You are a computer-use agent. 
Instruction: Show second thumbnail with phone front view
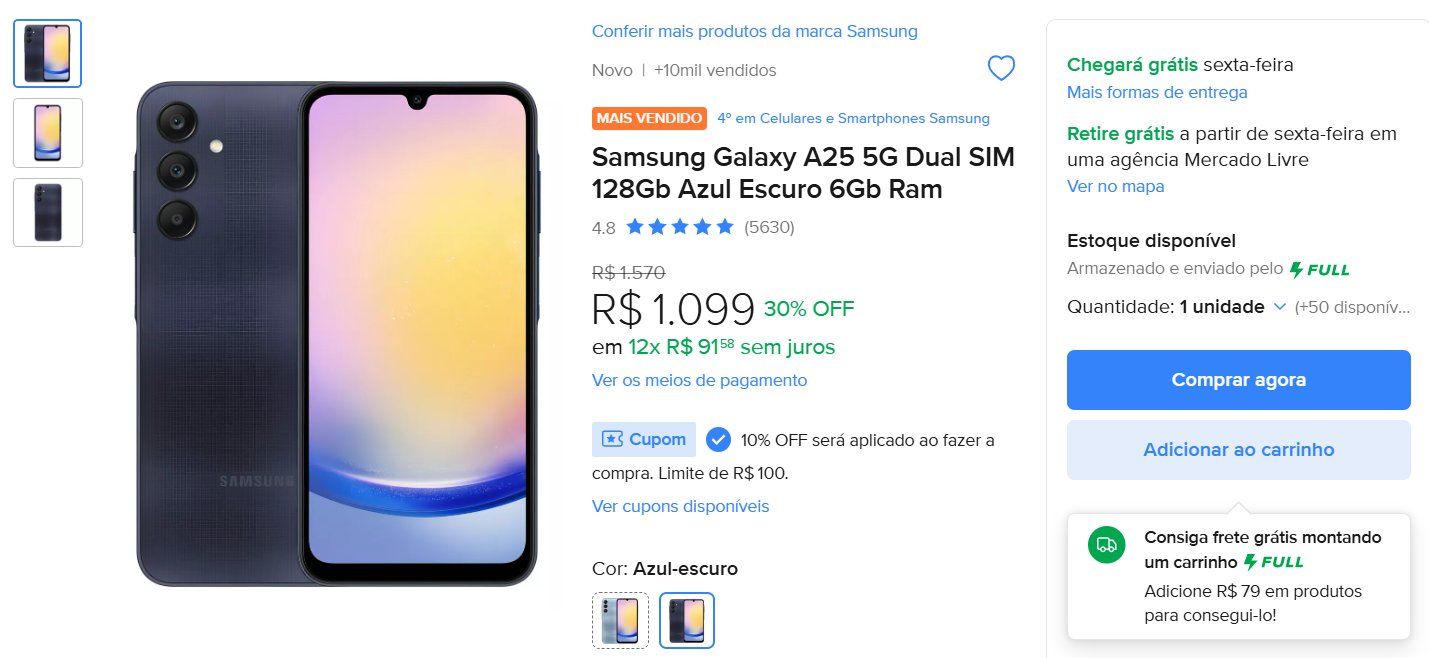48,133
